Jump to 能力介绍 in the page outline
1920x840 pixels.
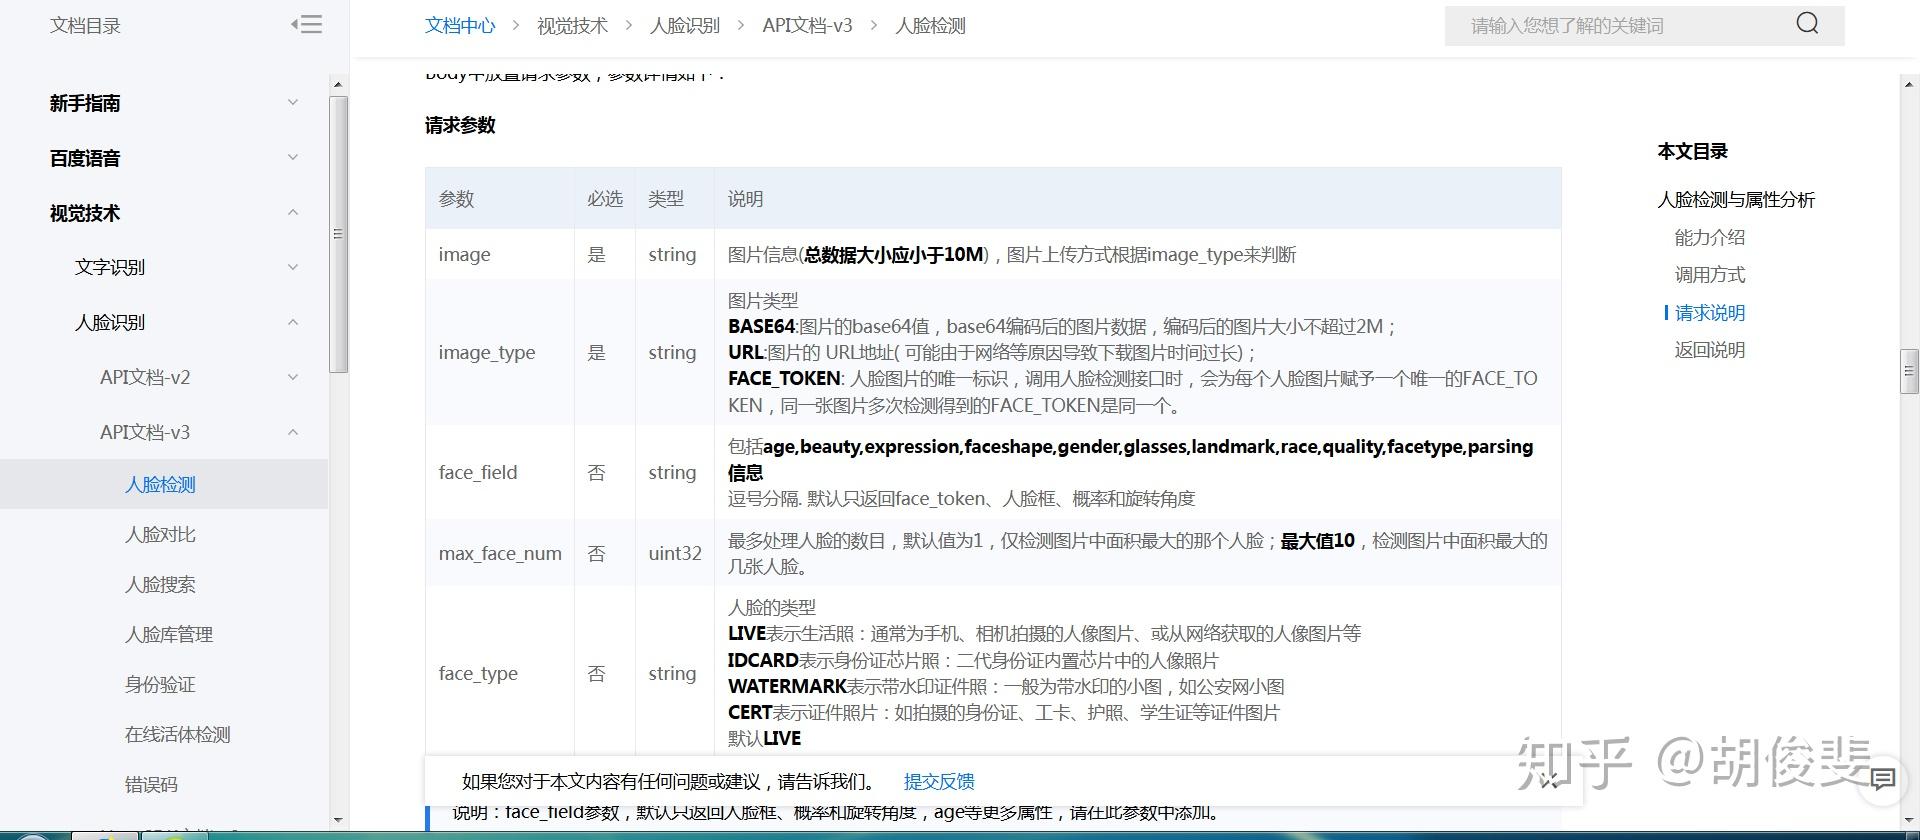[x=1710, y=237]
